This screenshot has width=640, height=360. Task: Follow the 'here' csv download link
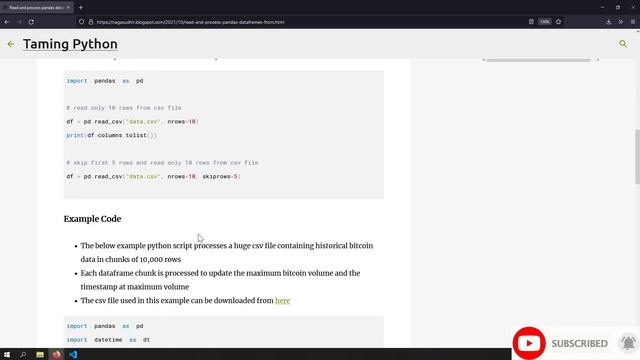click(282, 300)
